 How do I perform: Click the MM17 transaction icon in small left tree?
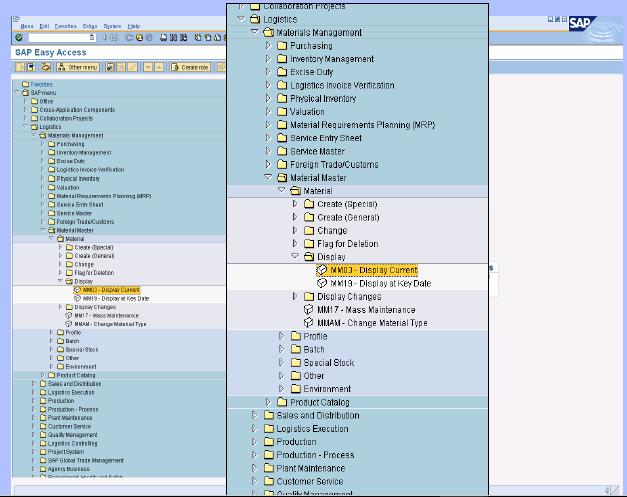click(x=69, y=315)
